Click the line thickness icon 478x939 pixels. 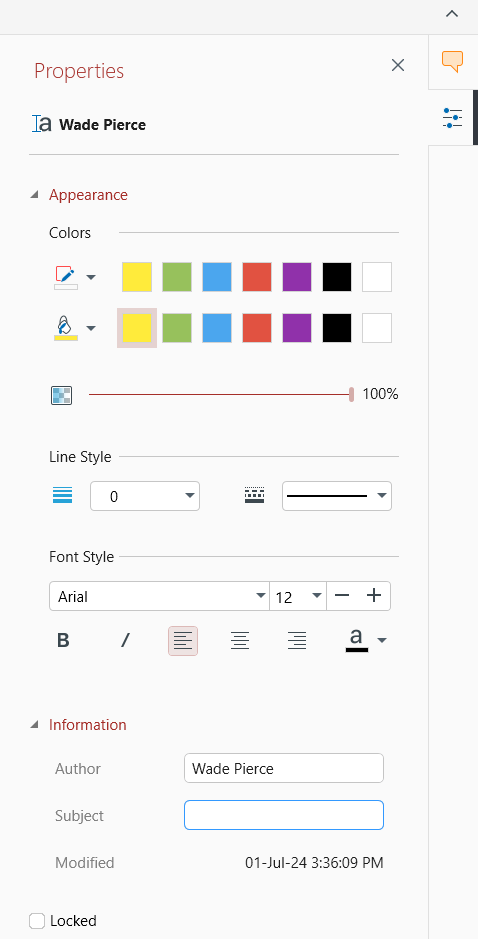click(62, 496)
